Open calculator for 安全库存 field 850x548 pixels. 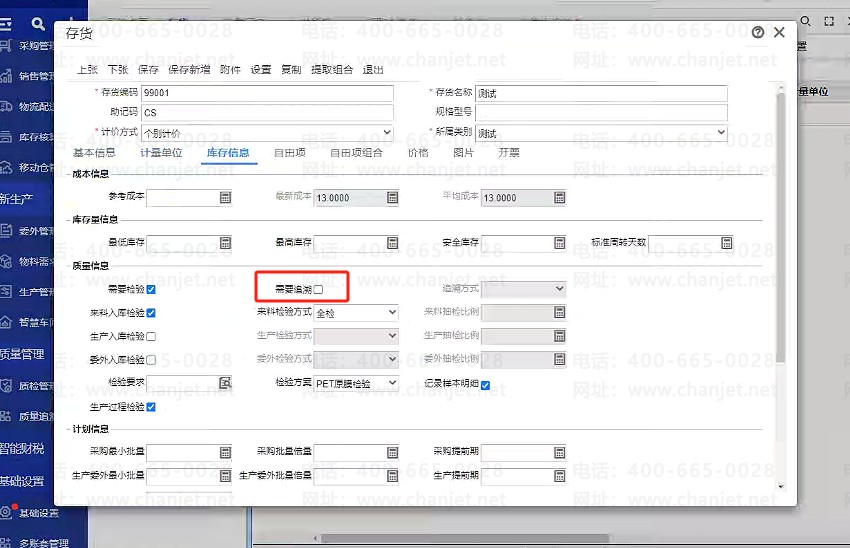click(560, 243)
